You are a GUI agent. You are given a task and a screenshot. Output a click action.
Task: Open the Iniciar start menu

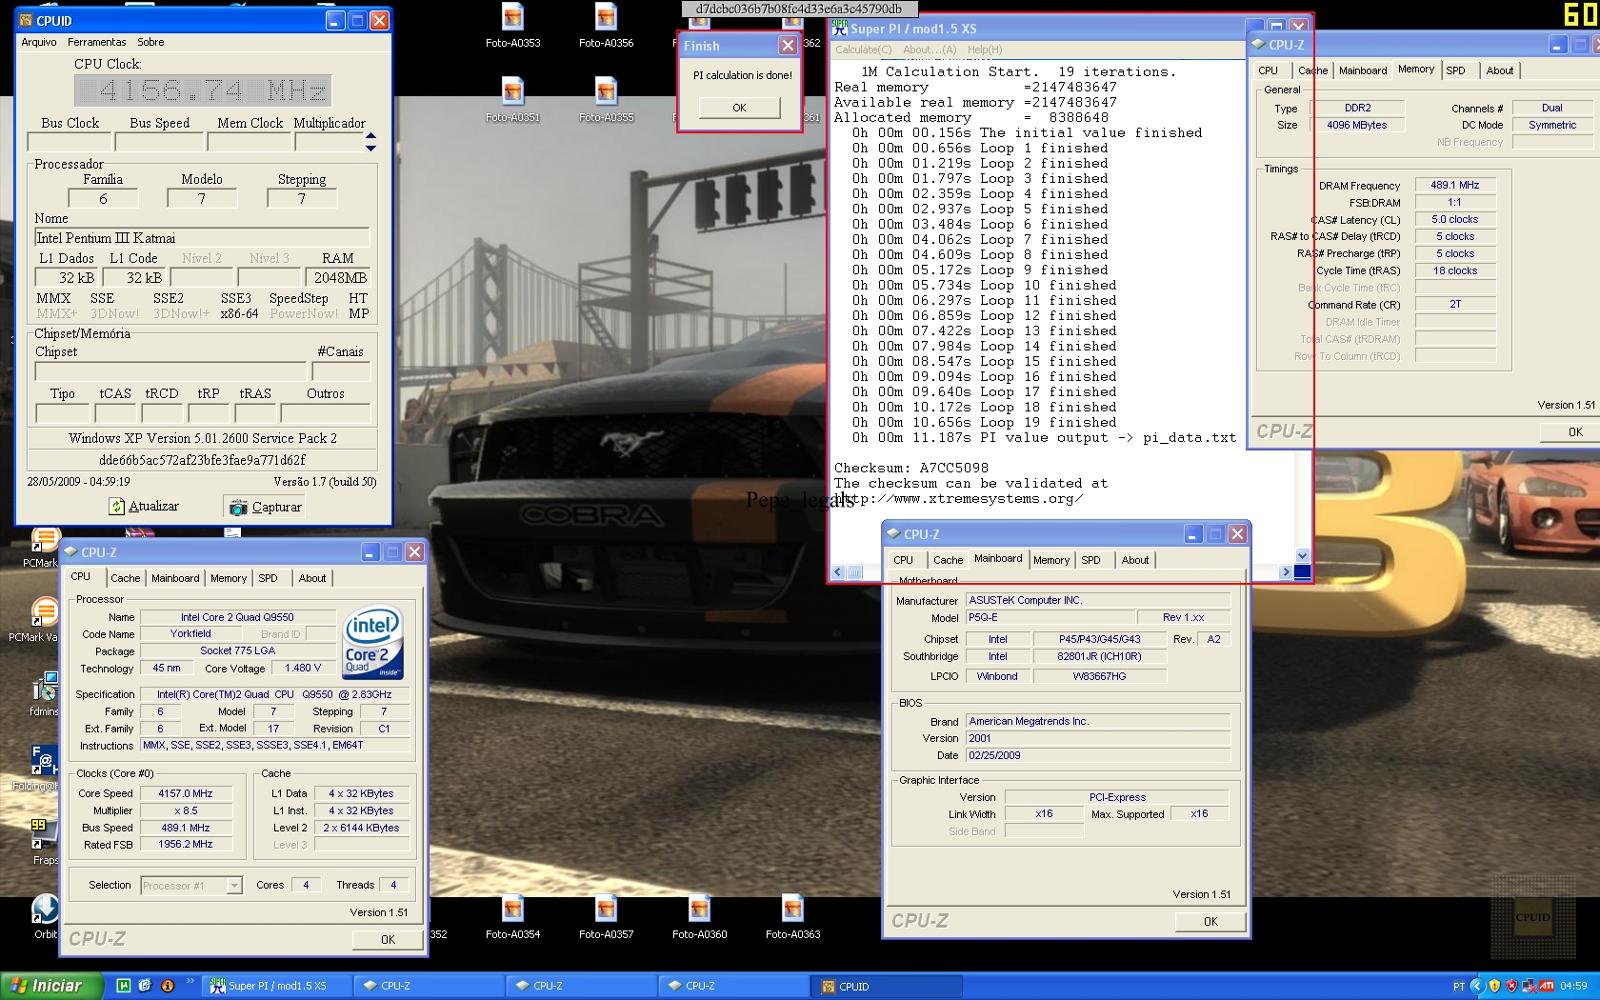pyautogui.click(x=52, y=986)
